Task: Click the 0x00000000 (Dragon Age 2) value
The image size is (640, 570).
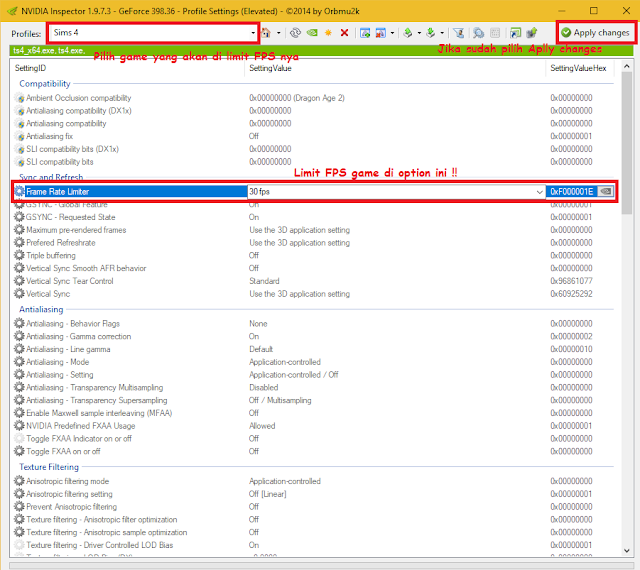Action: (297, 98)
